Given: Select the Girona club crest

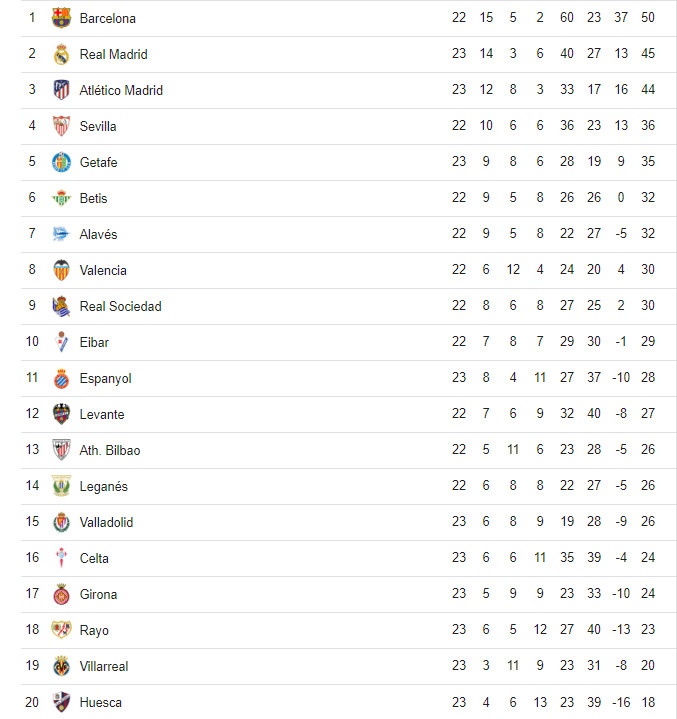Looking at the screenshot, I should [62, 594].
